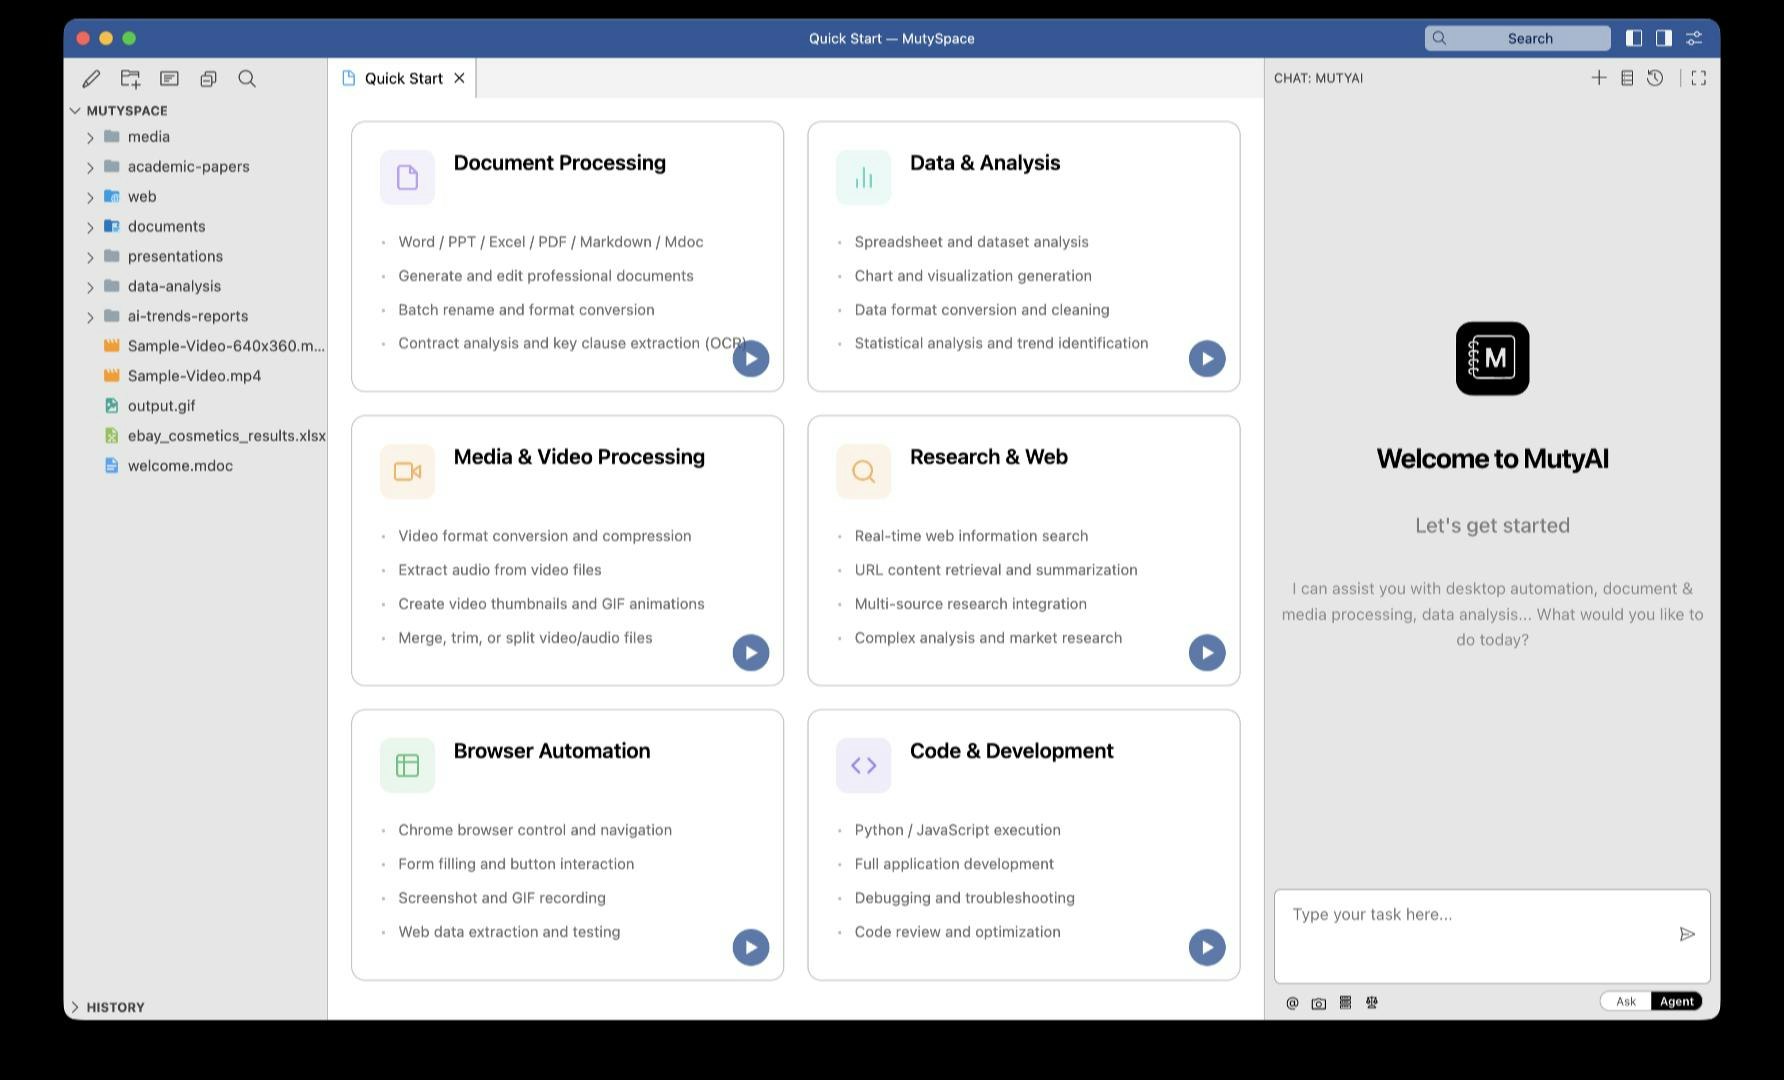Expand the HISTORY section
1784x1080 pixels.
pos(75,1007)
